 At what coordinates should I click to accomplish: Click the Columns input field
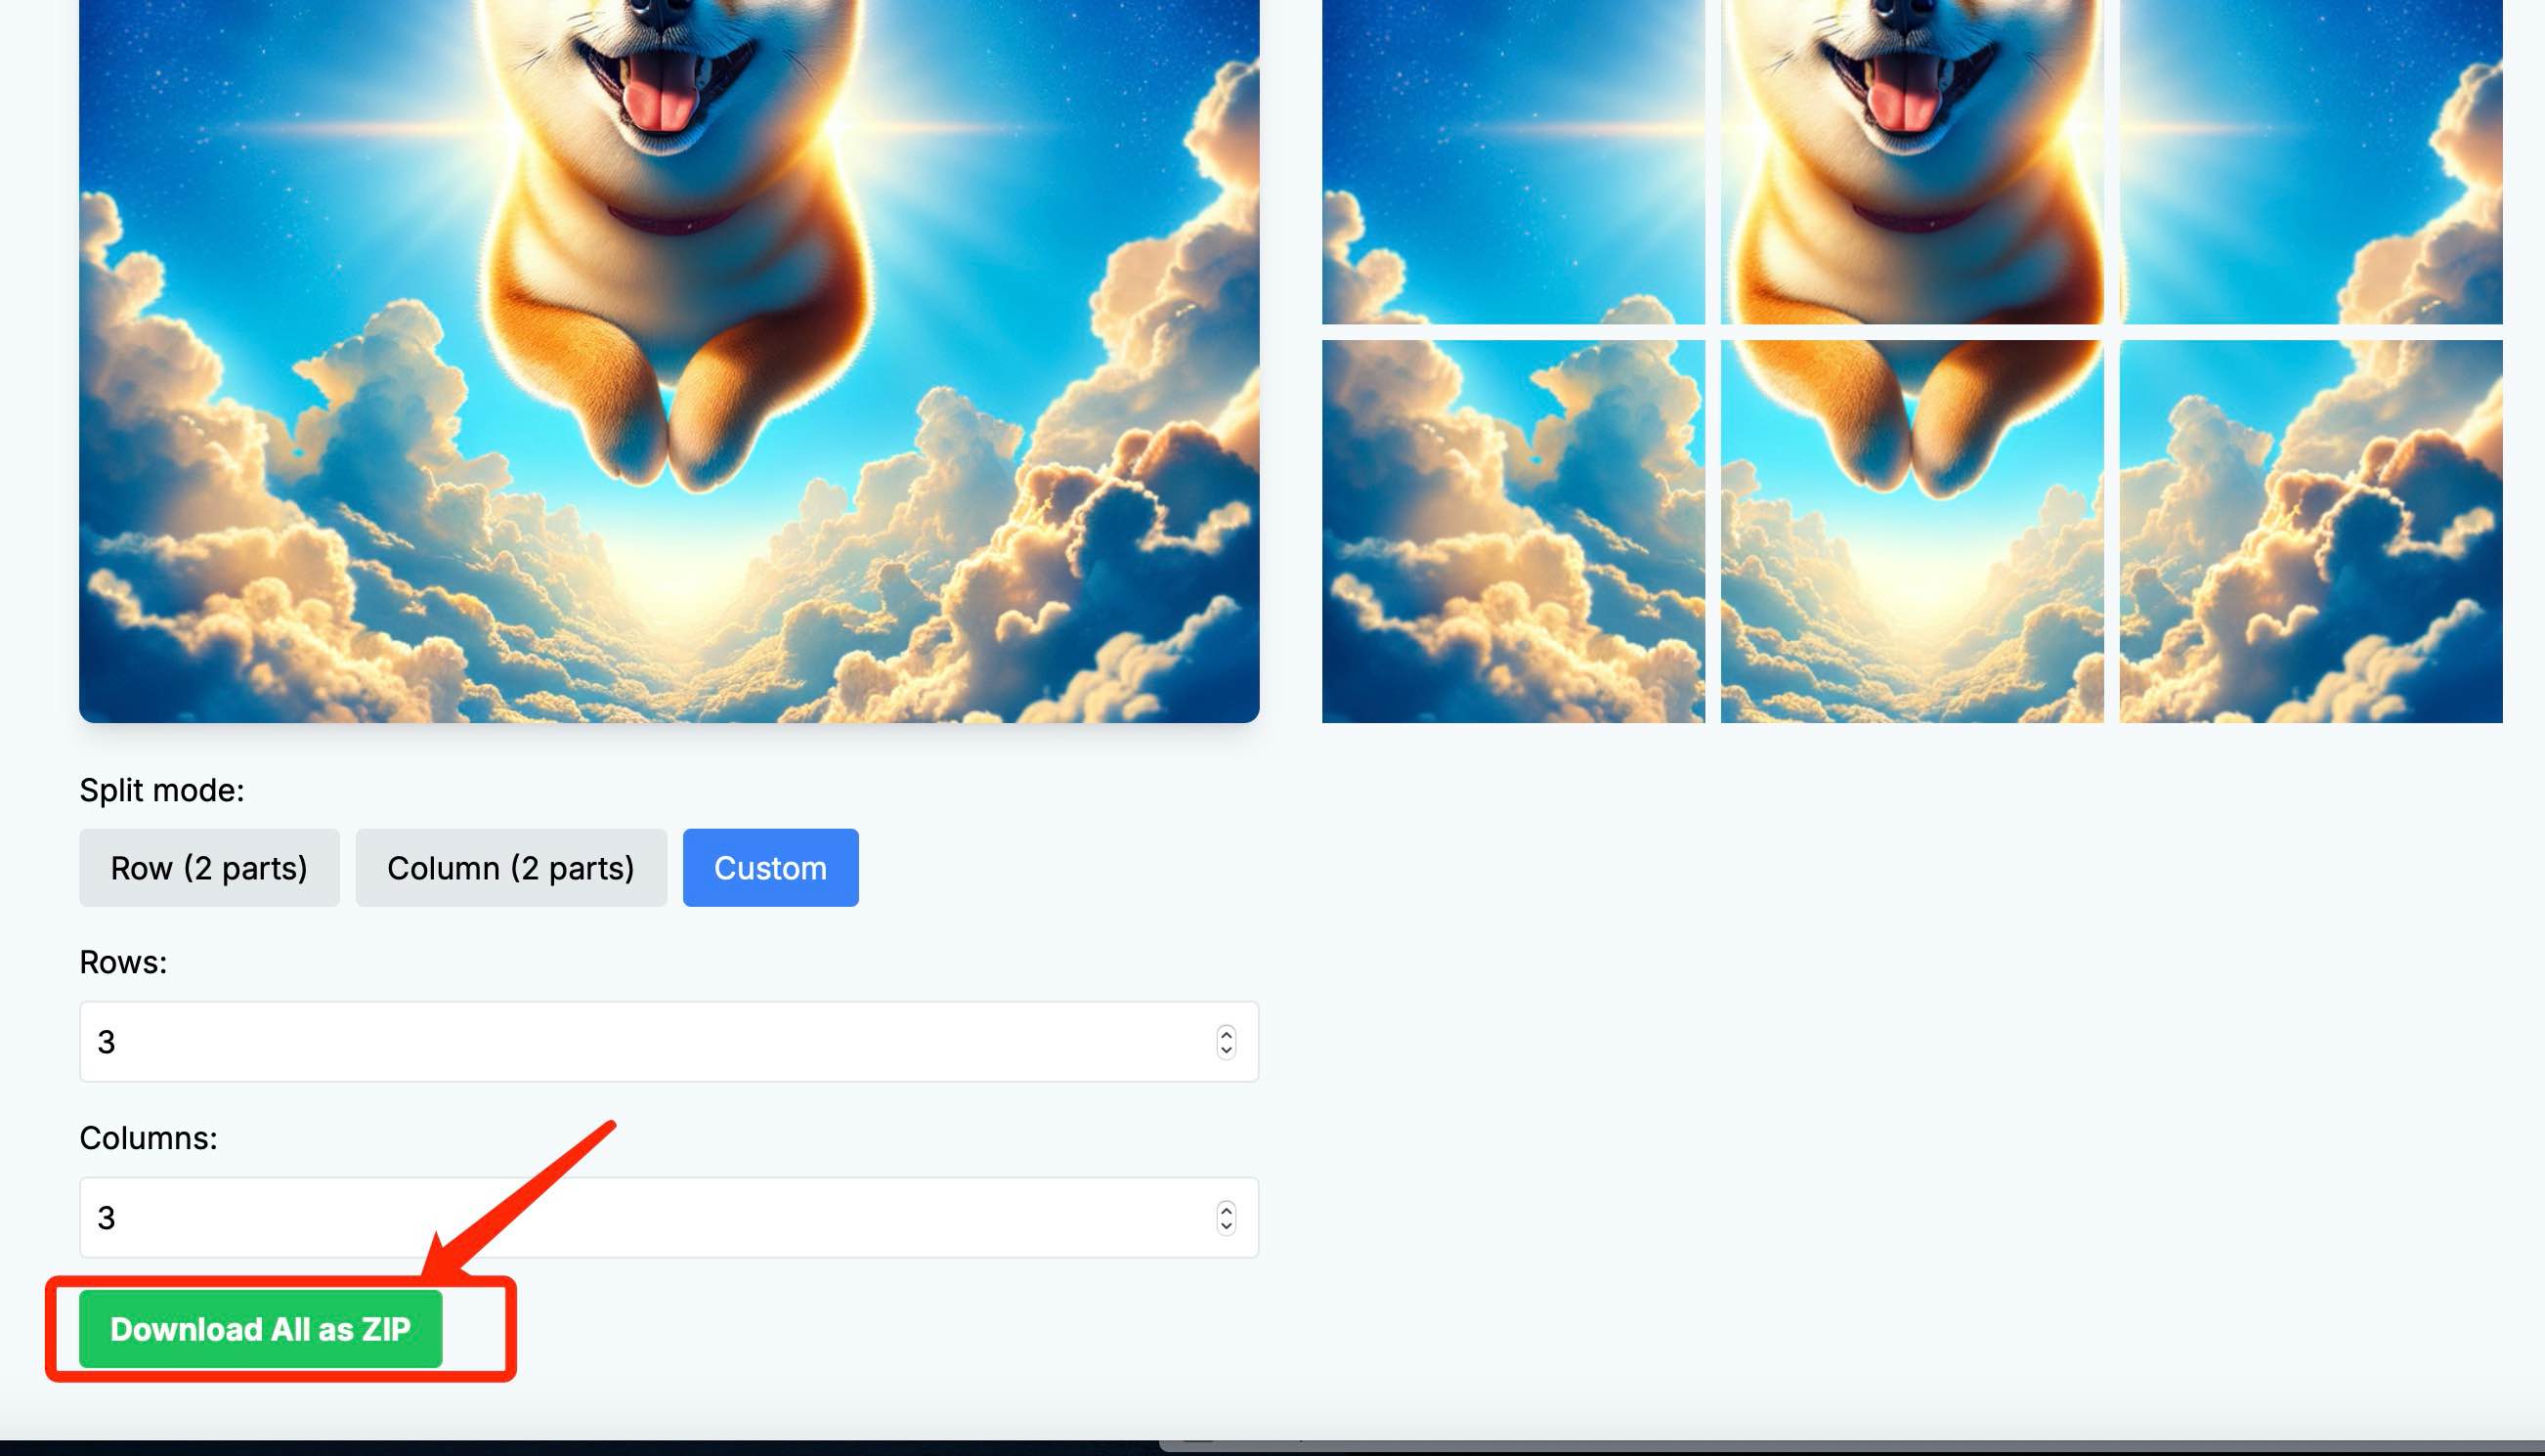pyautogui.click(x=668, y=1217)
